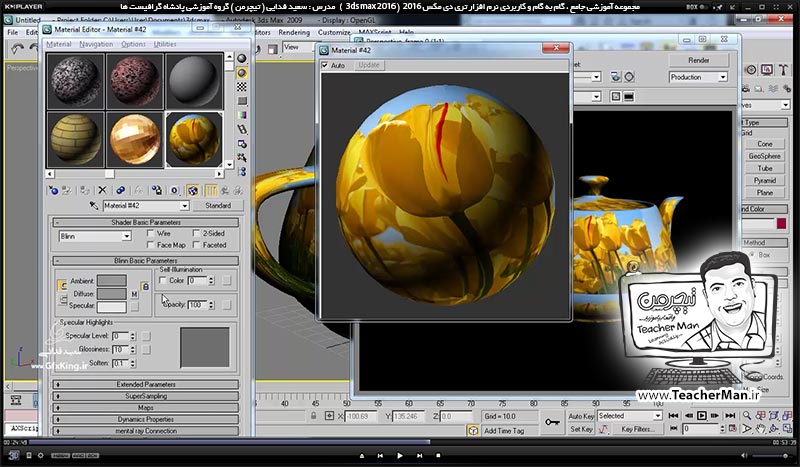Open the Material/Map Navigator icon
This screenshot has width=800, height=467.
242,171
